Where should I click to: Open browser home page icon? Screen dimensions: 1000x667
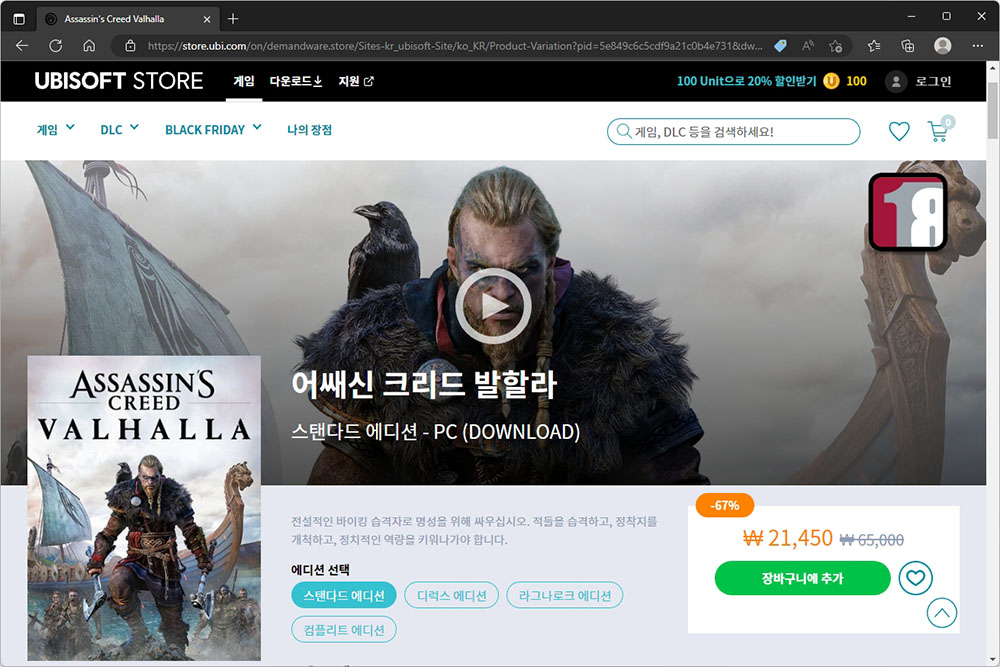point(89,46)
